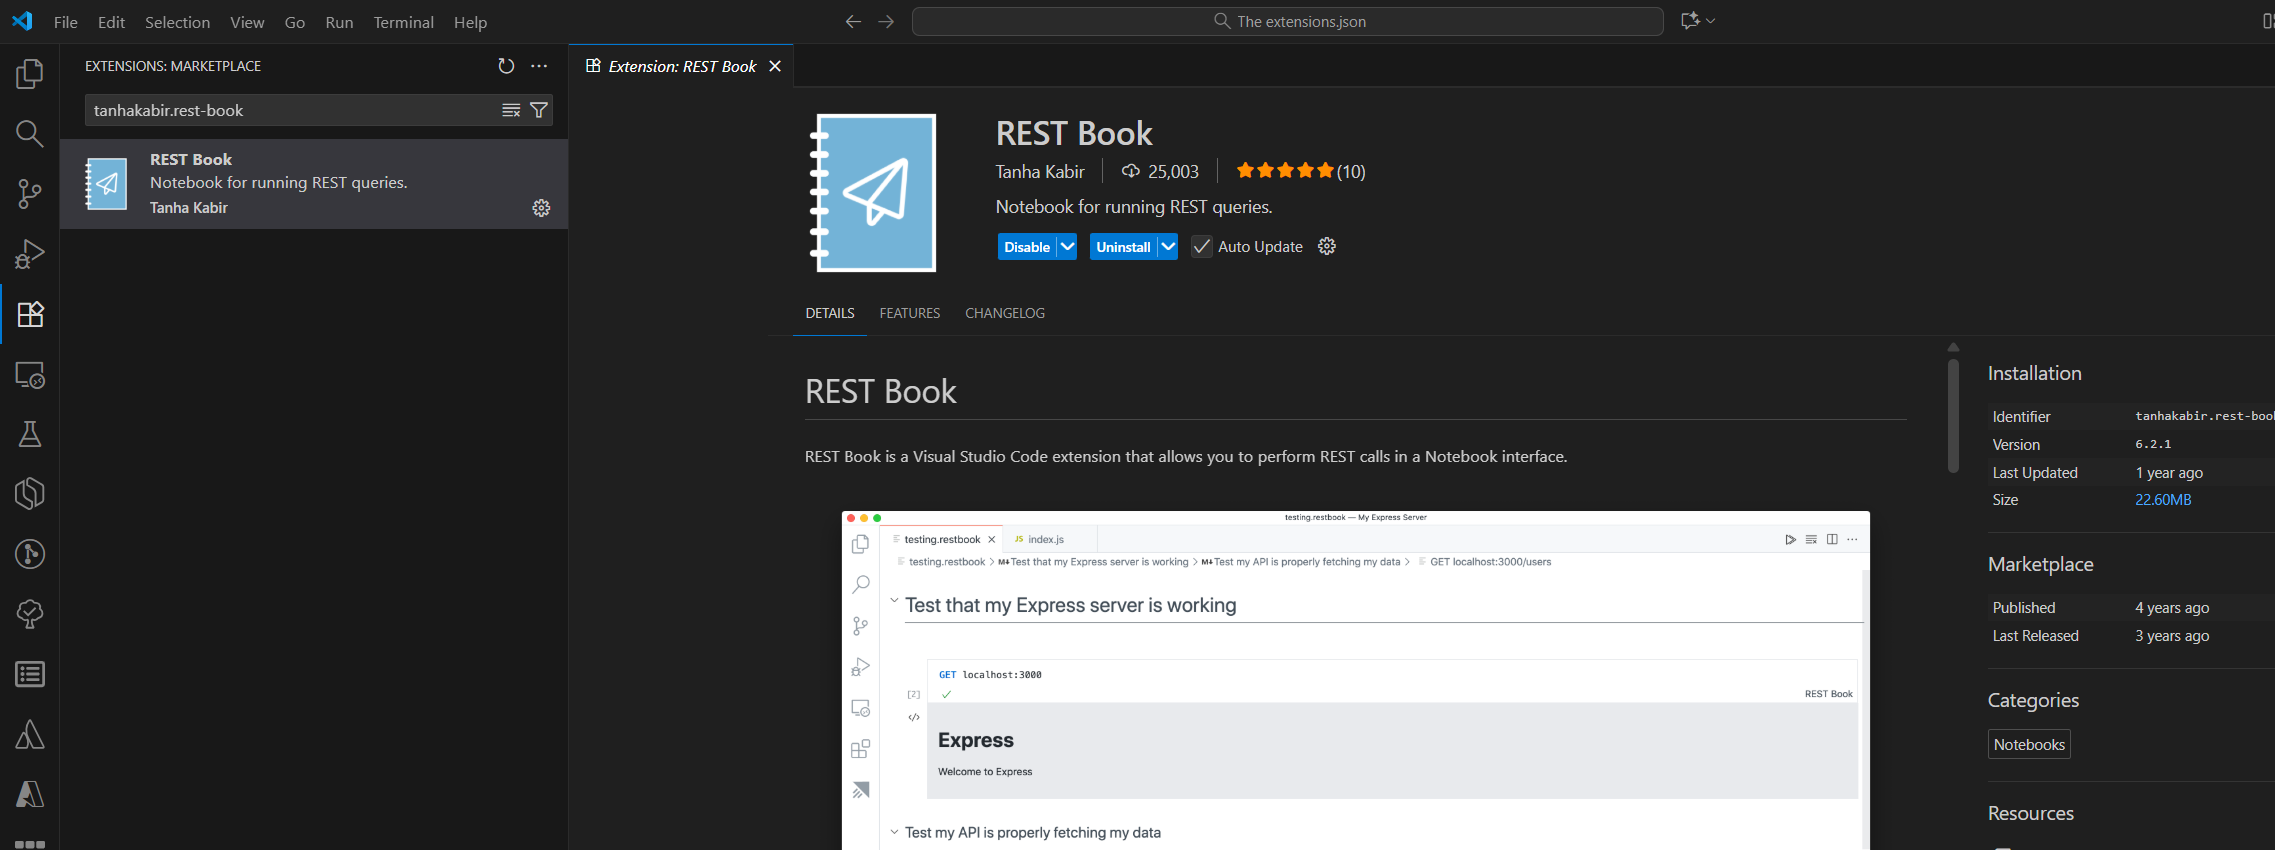The height and width of the screenshot is (850, 2275).
Task: Open the Testing flask view
Action: click(30, 434)
